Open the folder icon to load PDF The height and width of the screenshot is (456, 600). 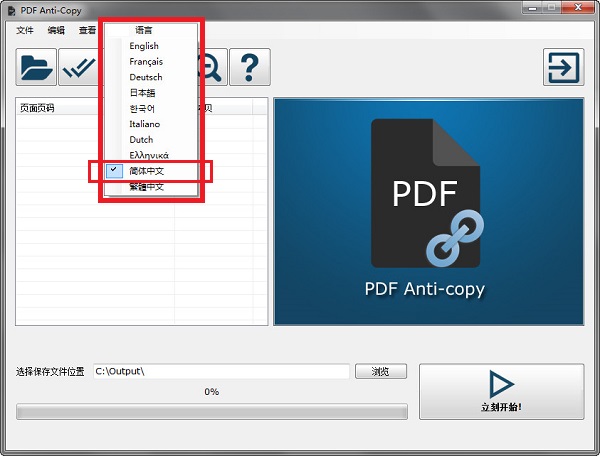point(36,67)
